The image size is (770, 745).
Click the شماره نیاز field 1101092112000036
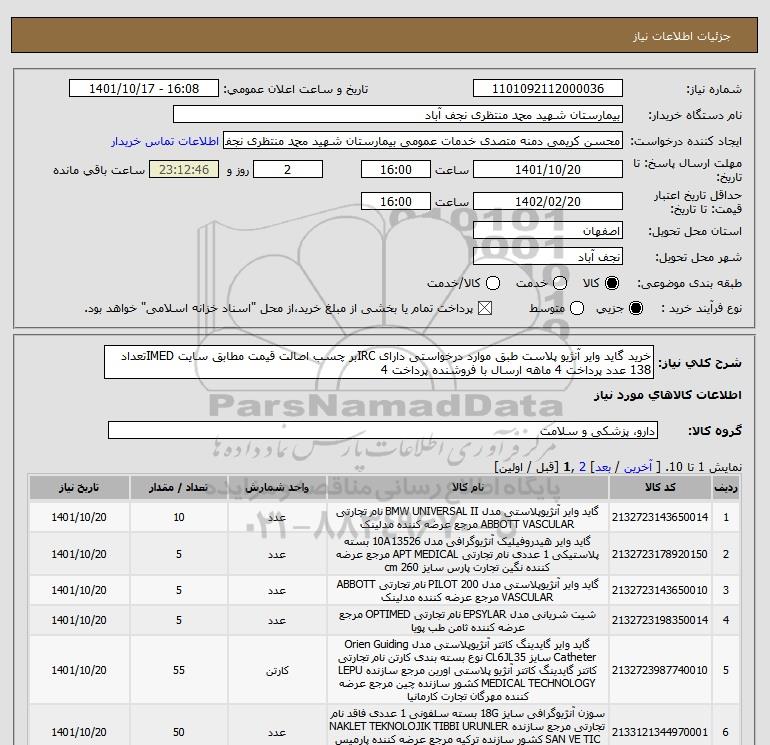pos(548,88)
